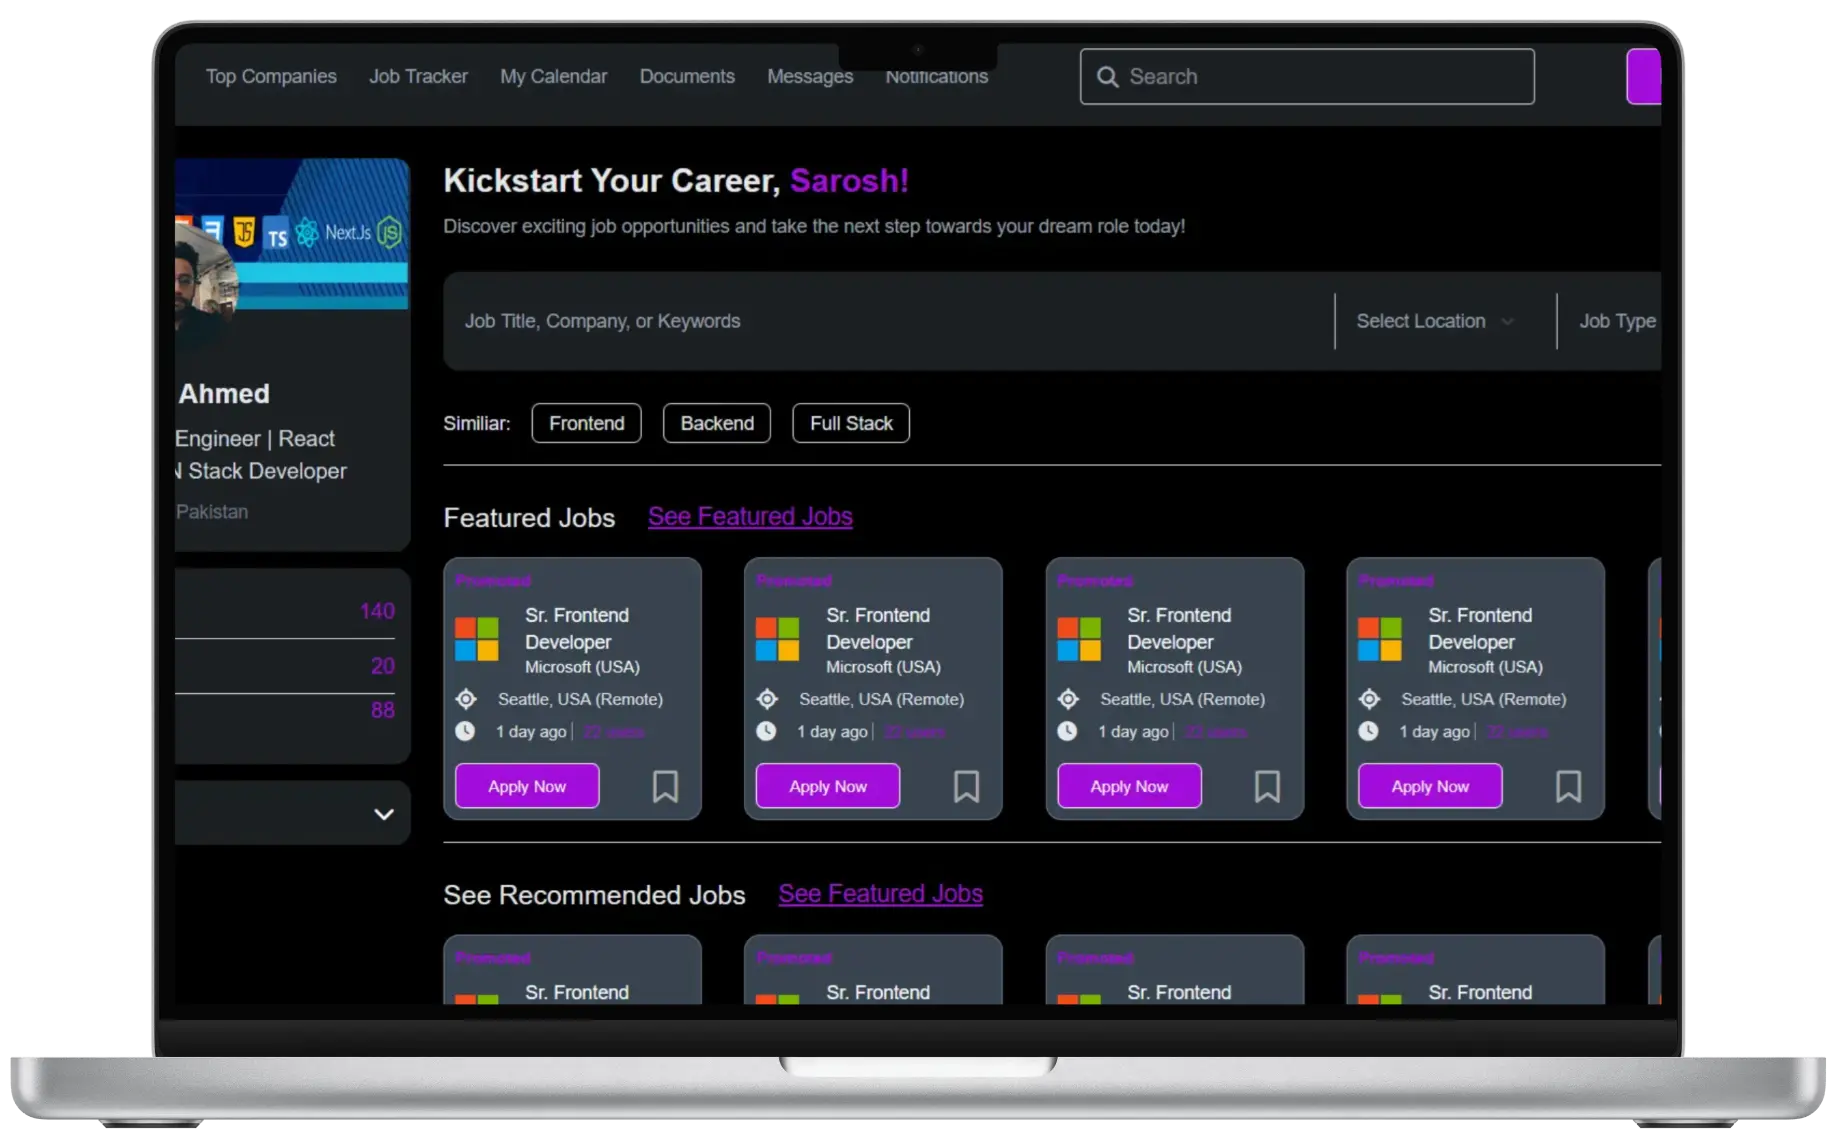Screen dimensions: 1837x1148
Task: Bookmark the first featured Microsoft job
Action: click(x=665, y=788)
